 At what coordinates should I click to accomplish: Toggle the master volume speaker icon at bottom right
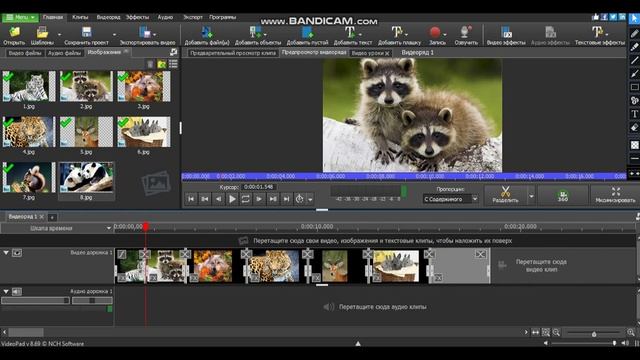coord(625,343)
